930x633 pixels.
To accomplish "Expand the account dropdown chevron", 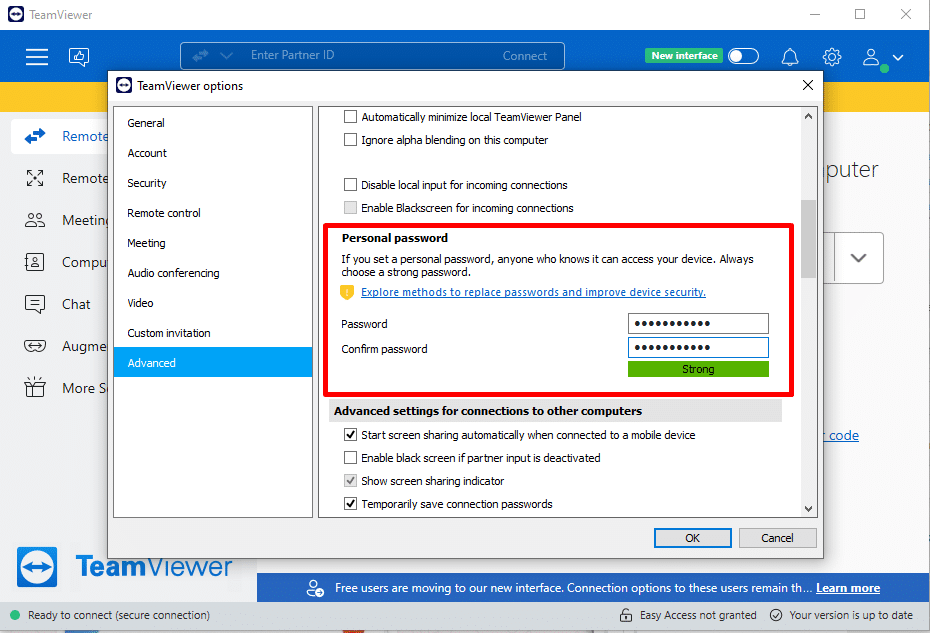I will point(898,58).
